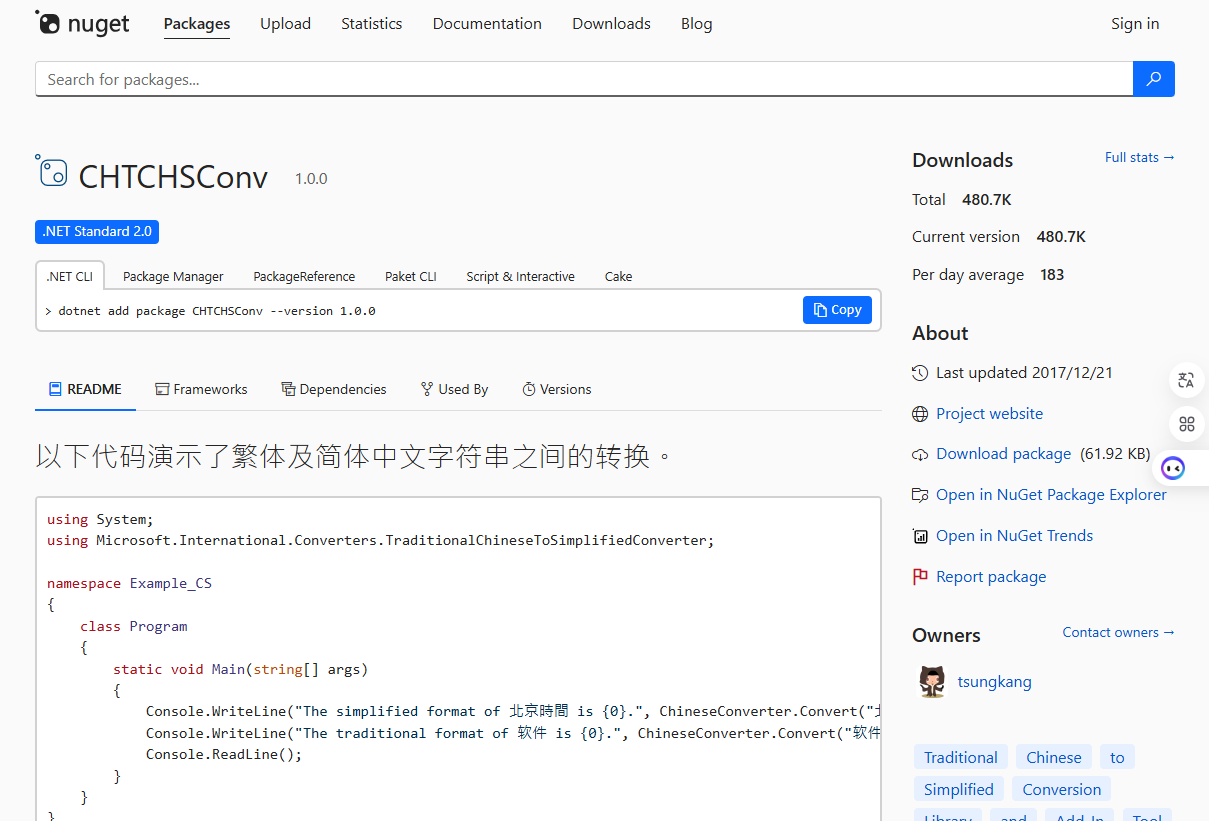Select the .NET CLI tab
Image resolution: width=1209 pixels, height=821 pixels.
pos(70,276)
